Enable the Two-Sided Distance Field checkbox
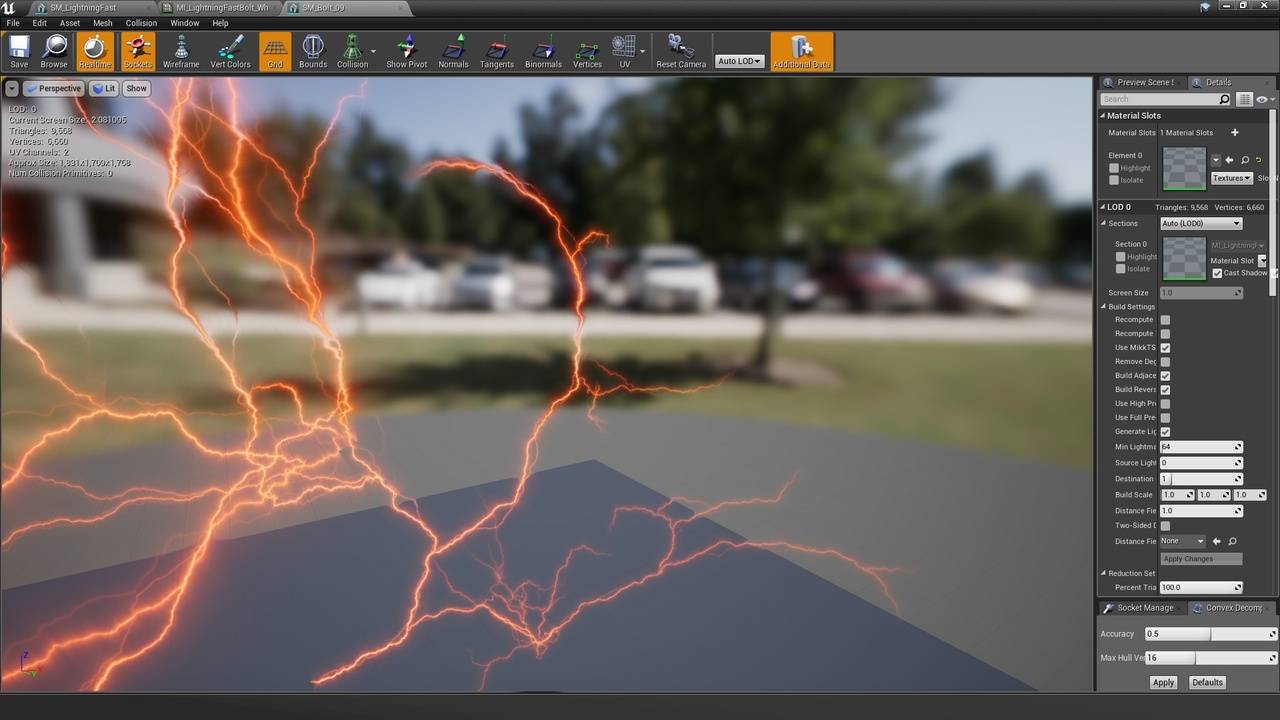Screen dimensions: 1280x720 click(x=1165, y=526)
